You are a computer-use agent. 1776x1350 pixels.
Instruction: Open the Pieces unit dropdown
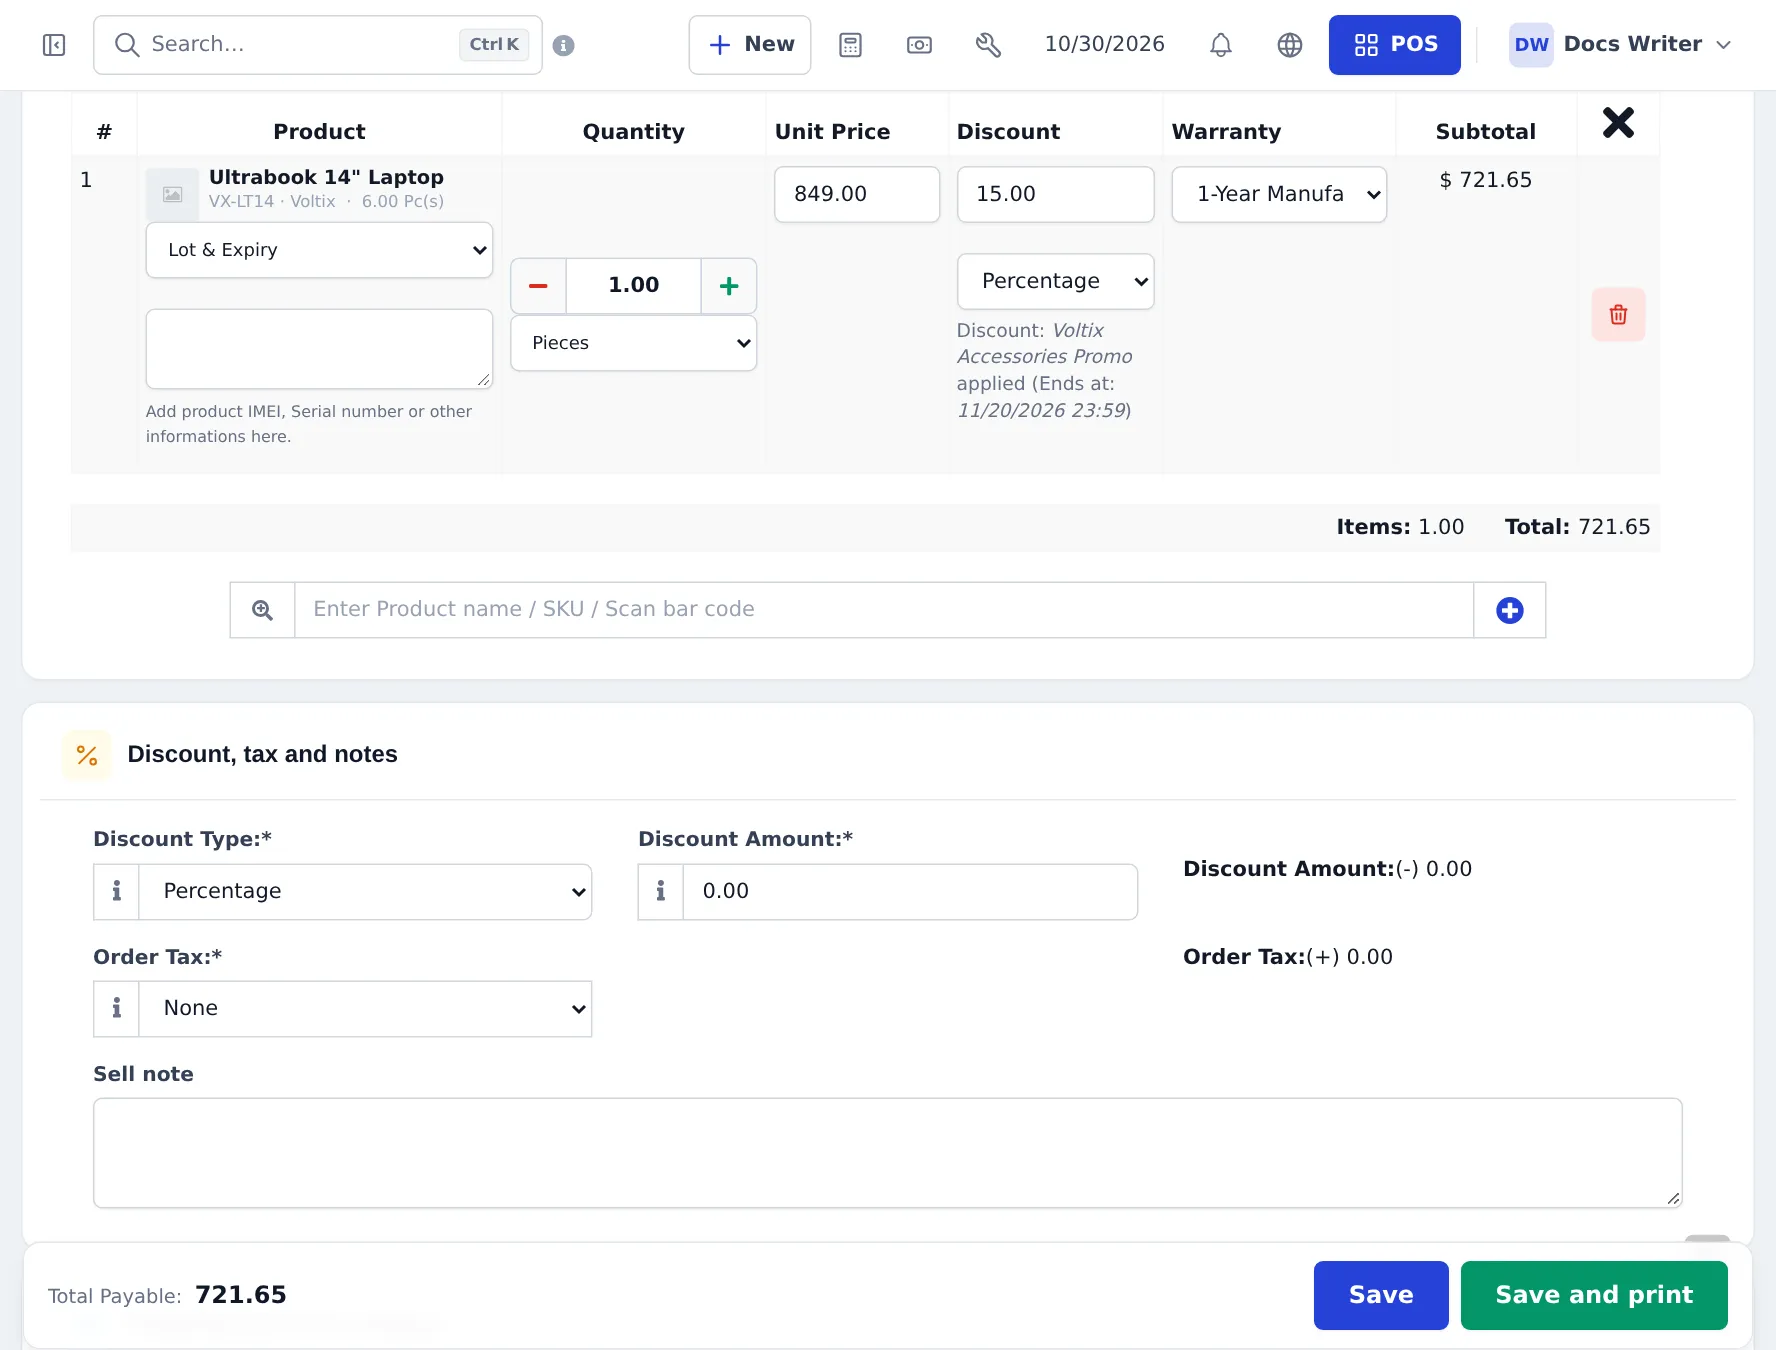[633, 343]
